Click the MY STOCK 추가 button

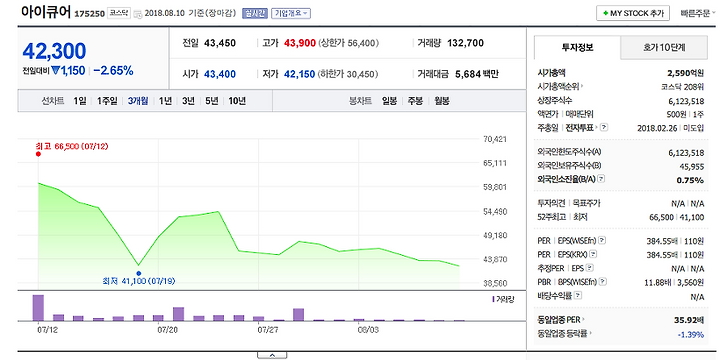(x=633, y=13)
